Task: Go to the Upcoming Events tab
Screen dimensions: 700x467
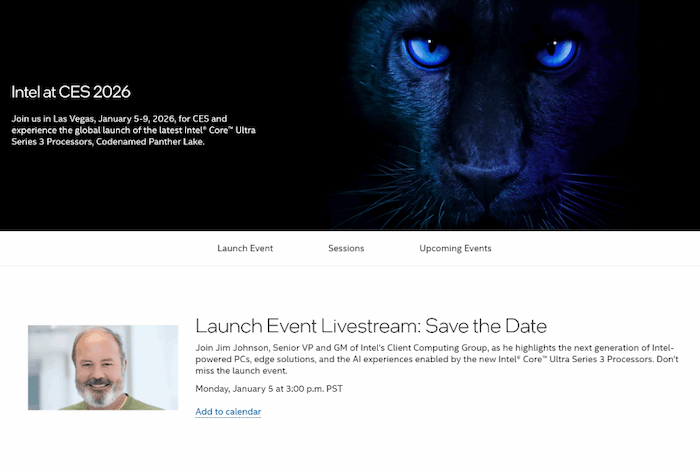Action: (x=455, y=248)
